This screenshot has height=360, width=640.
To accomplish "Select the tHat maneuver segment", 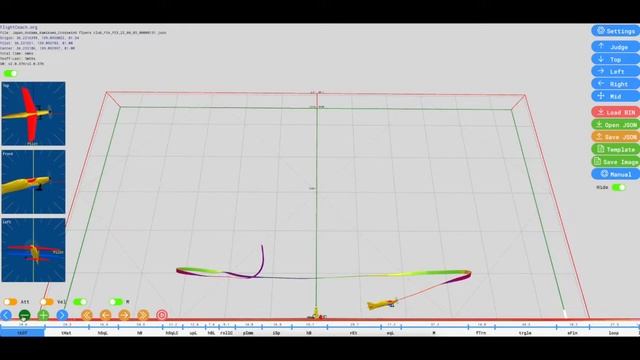I will [x=66, y=333].
